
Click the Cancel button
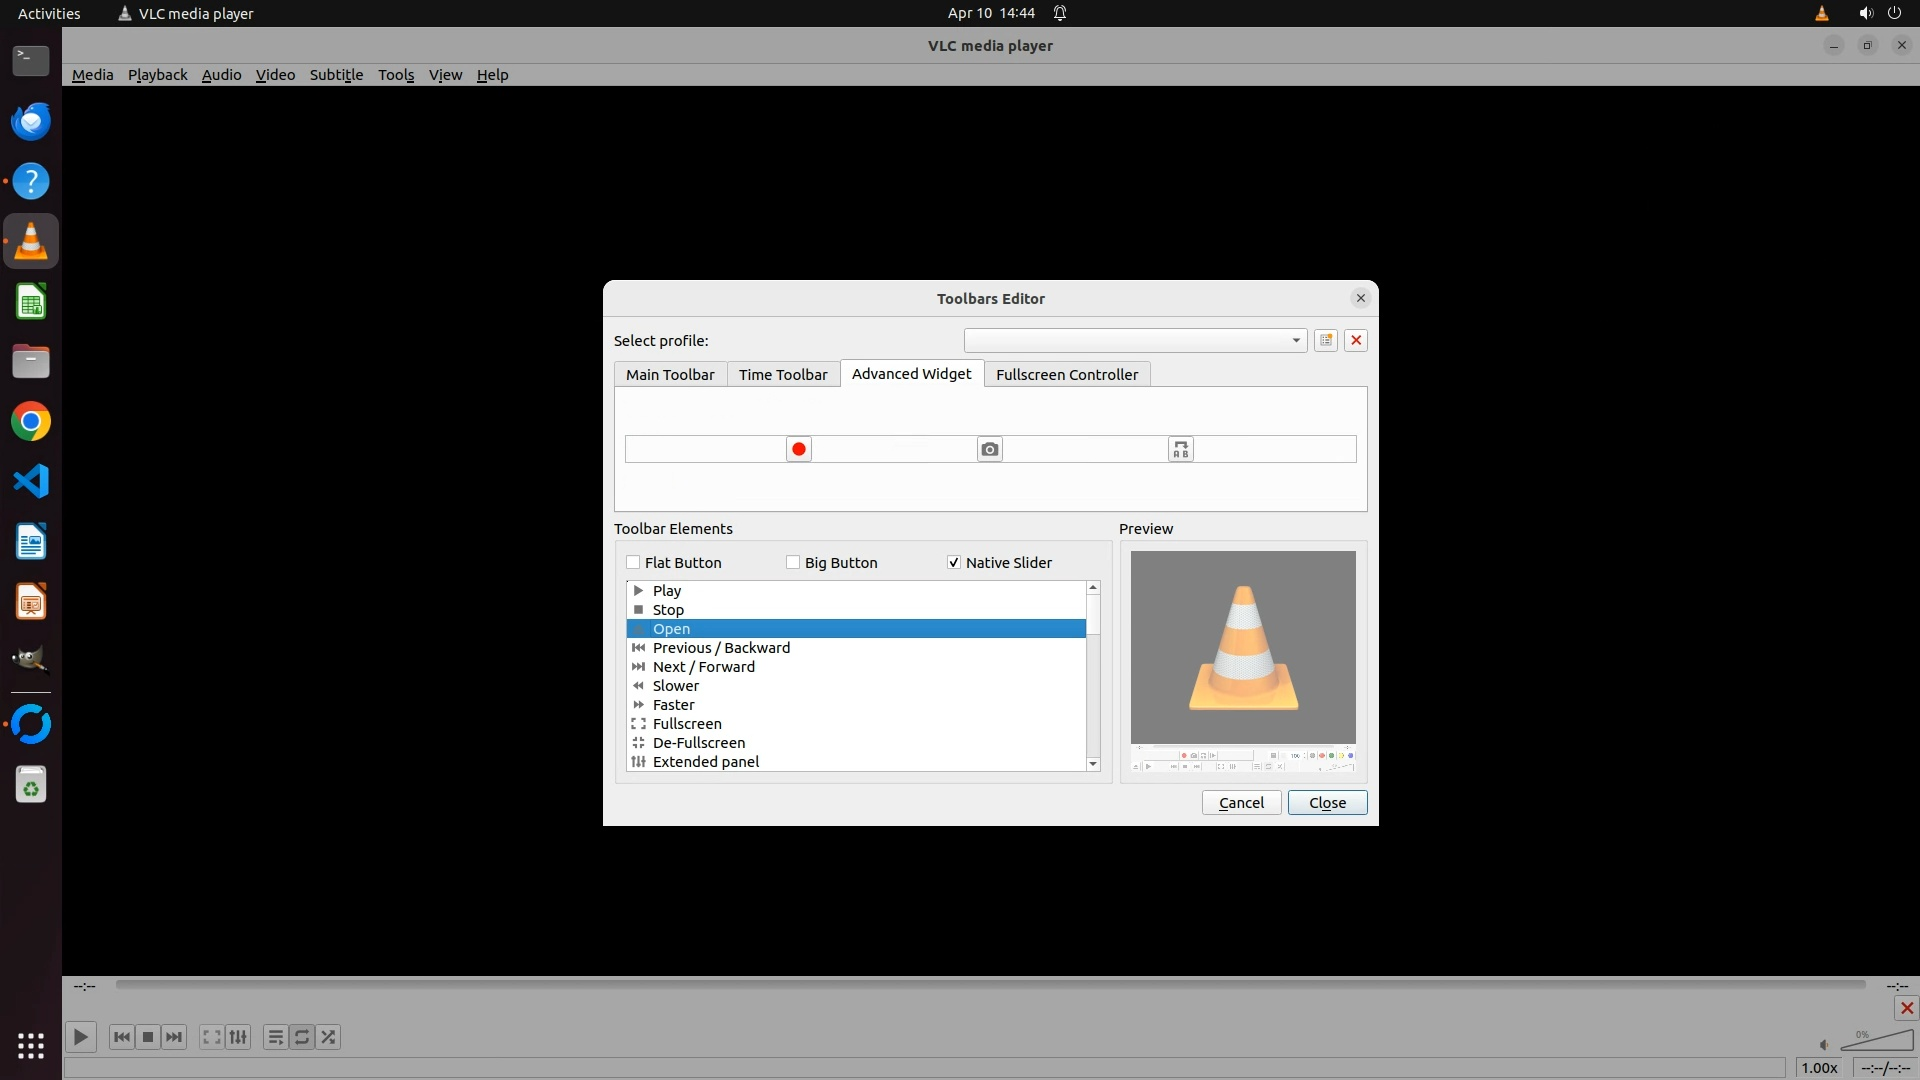click(x=1241, y=802)
